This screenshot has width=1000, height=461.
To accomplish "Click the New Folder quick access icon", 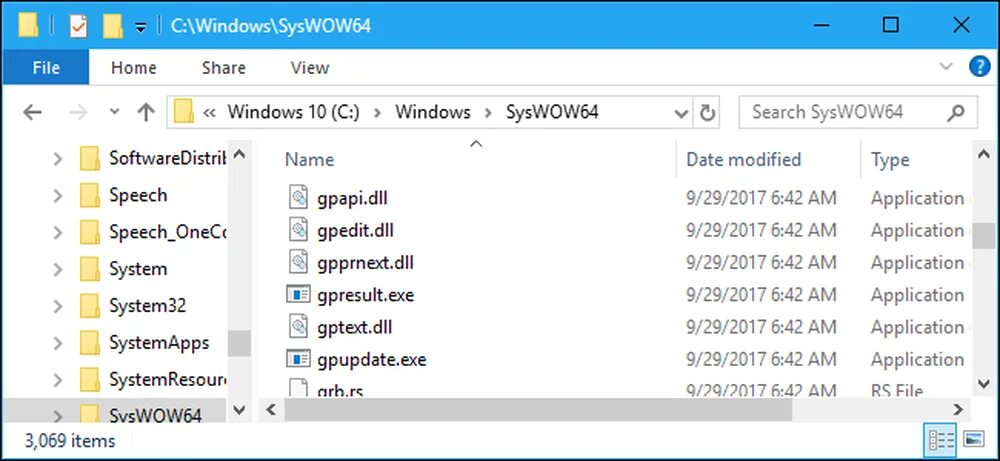I will [x=112, y=25].
